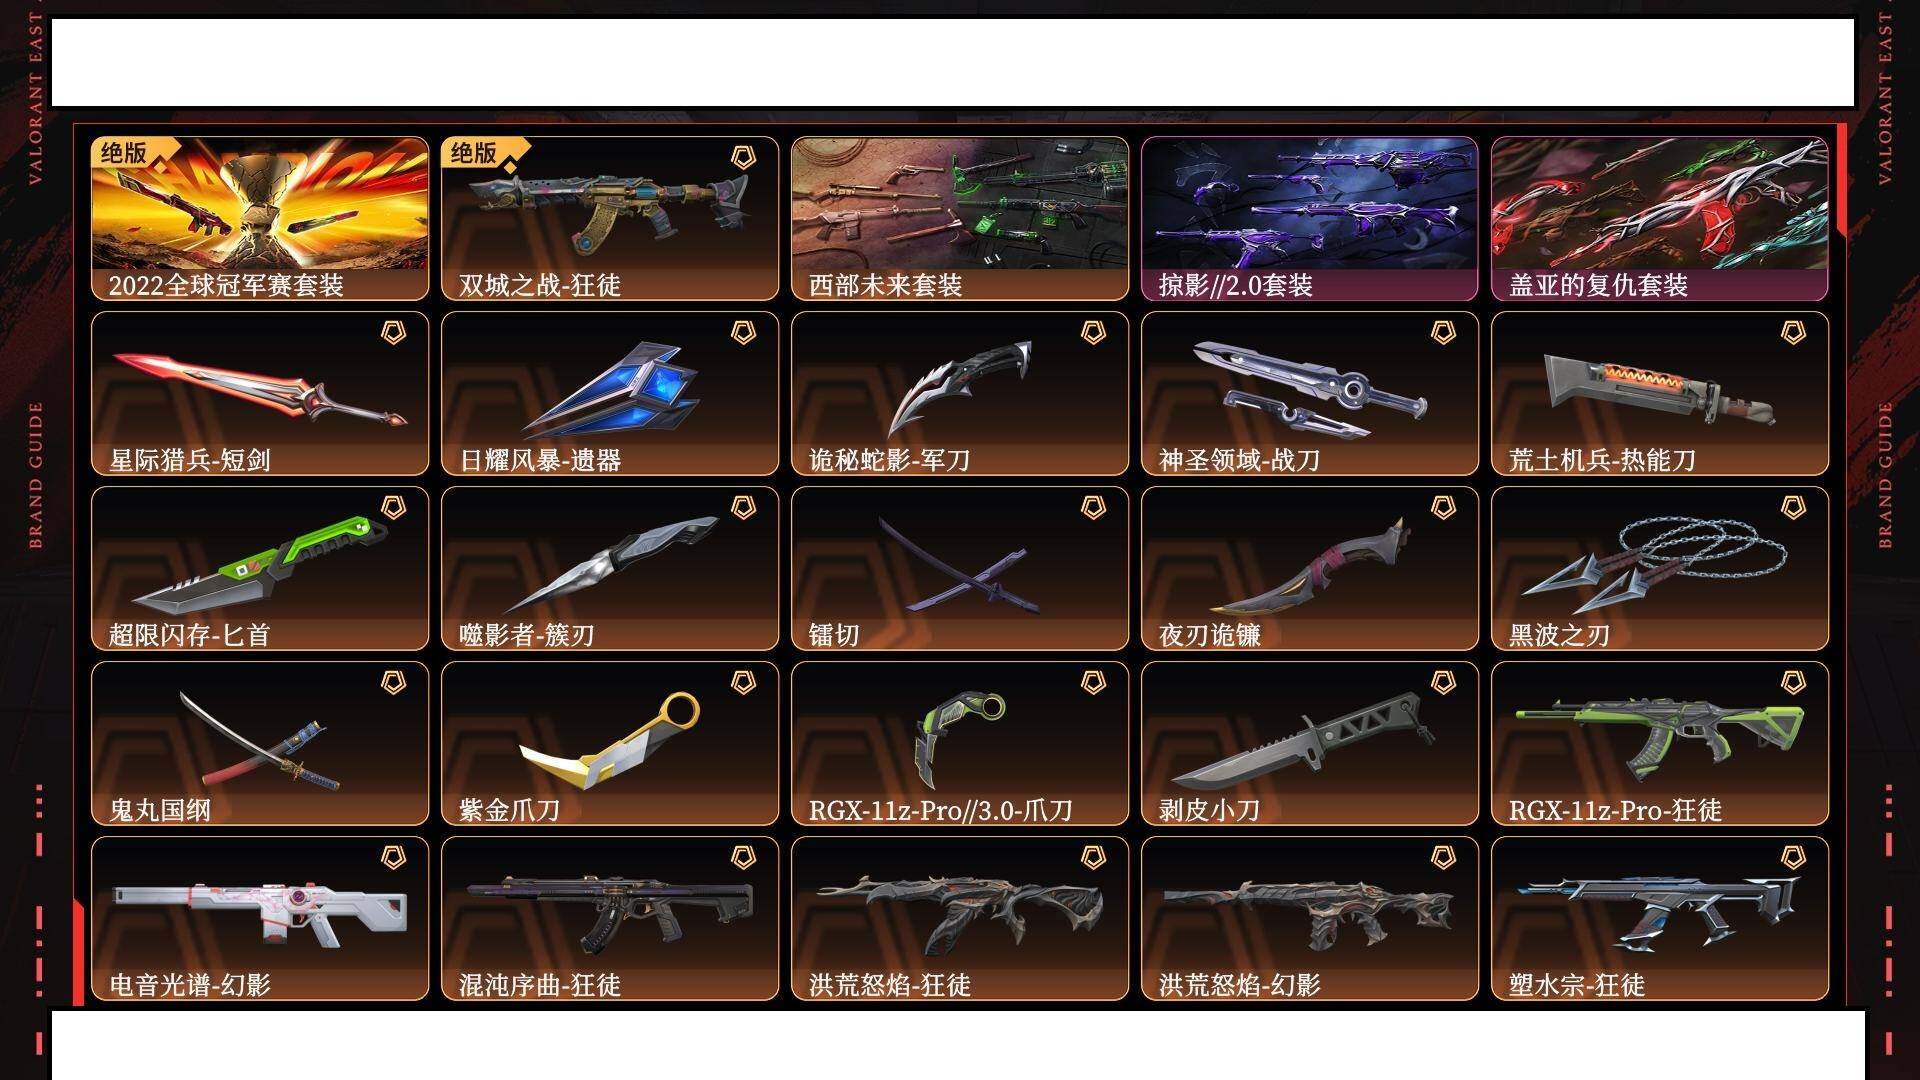Click the badge icon on 剥皮小刀 card
This screenshot has width=1920, height=1080.
(x=1443, y=683)
